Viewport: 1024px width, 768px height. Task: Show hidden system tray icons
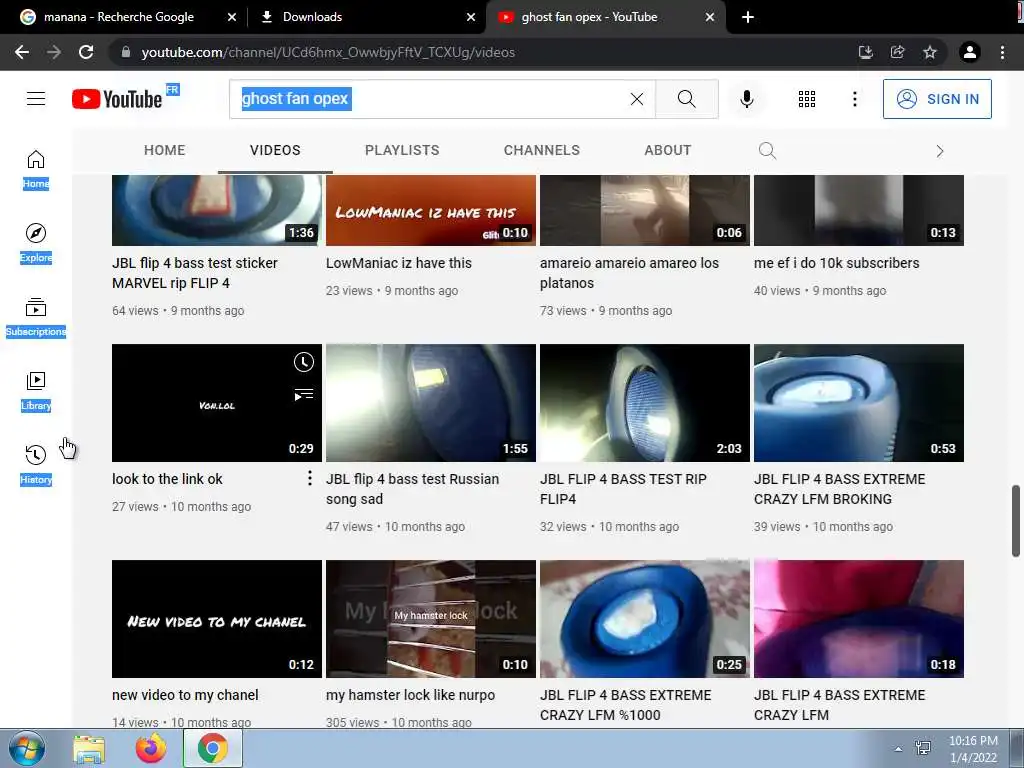pyautogui.click(x=899, y=749)
